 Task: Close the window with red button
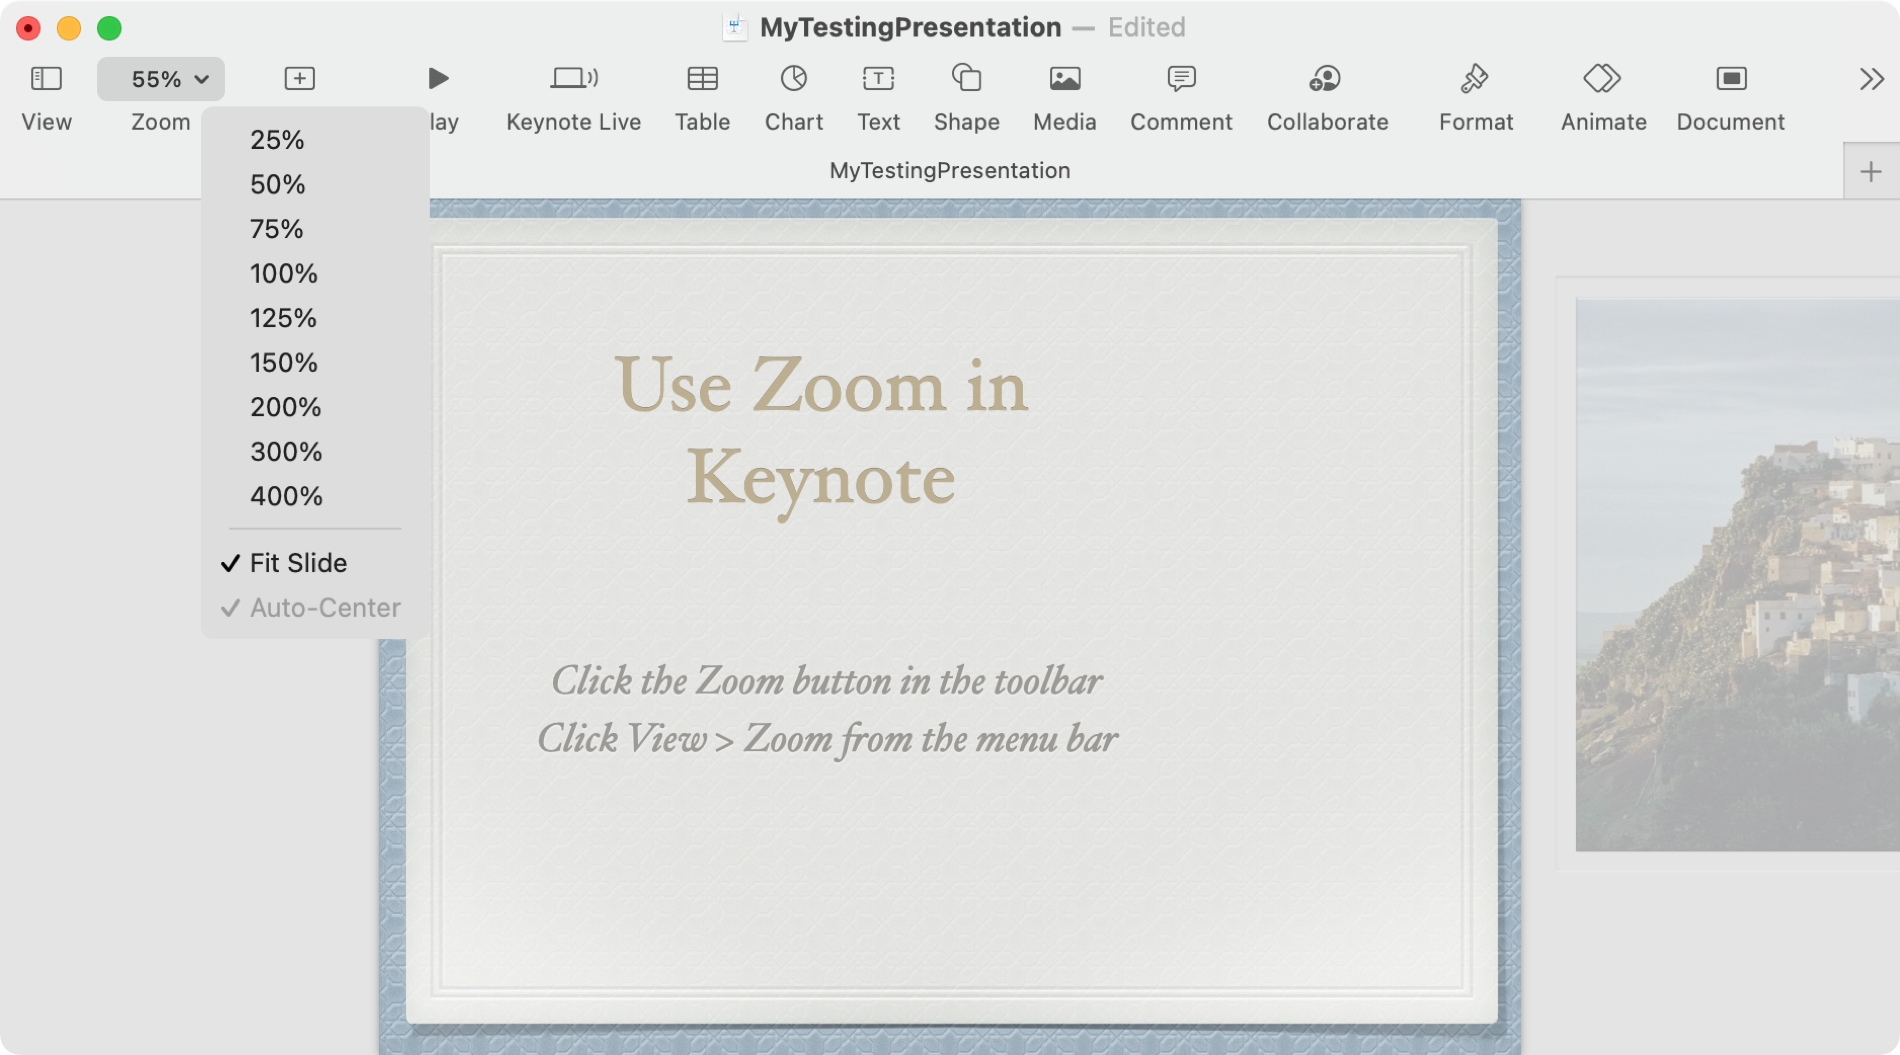[x=28, y=28]
